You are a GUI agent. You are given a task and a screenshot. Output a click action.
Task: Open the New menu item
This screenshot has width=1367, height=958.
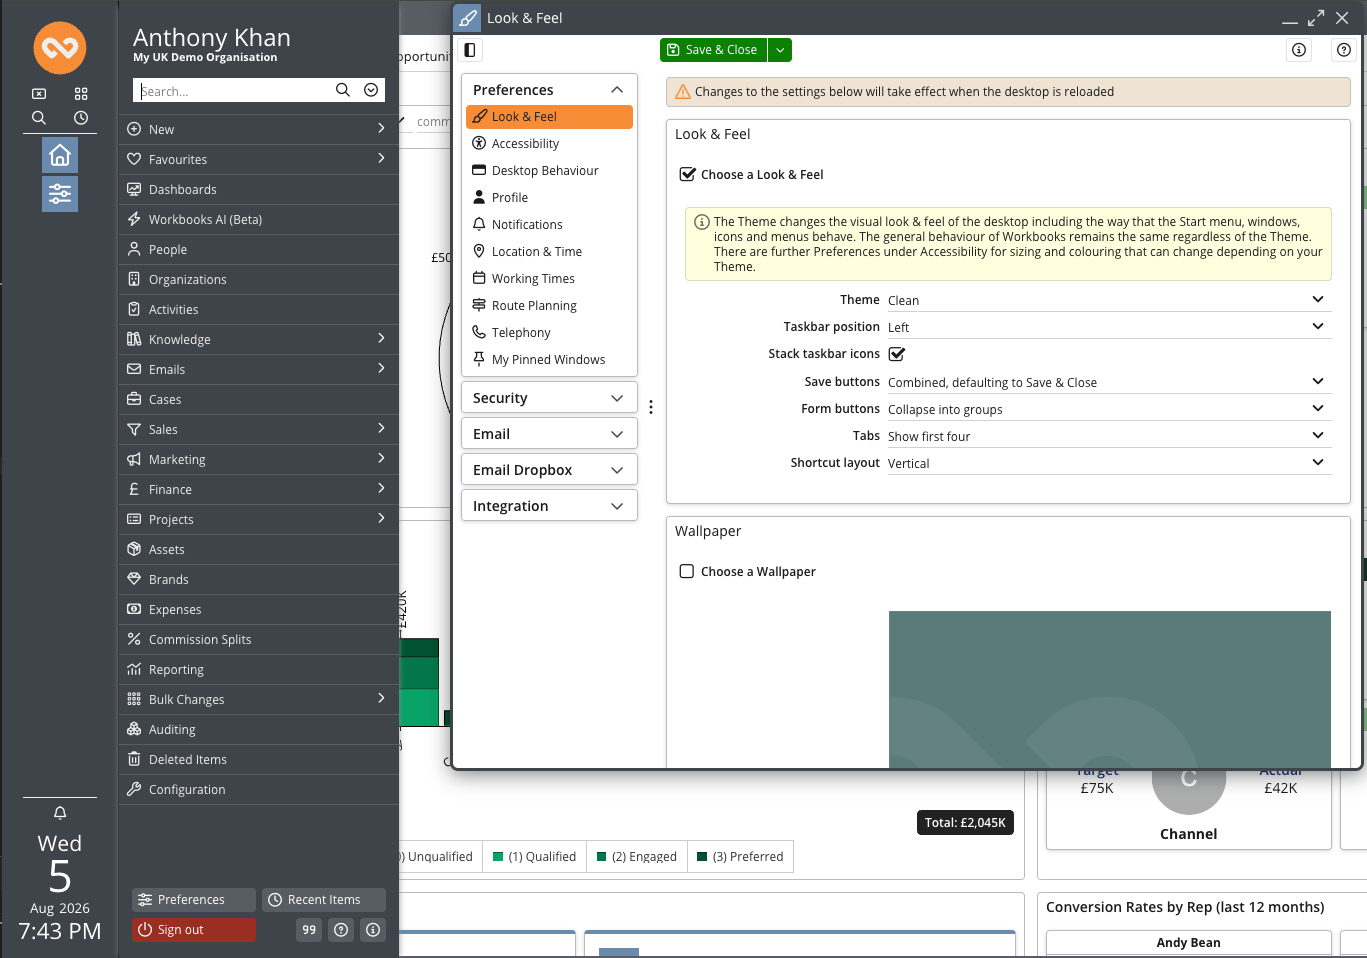(x=258, y=129)
